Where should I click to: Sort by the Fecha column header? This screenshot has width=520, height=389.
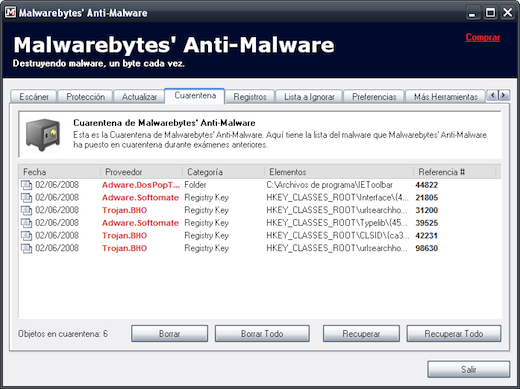click(59, 172)
